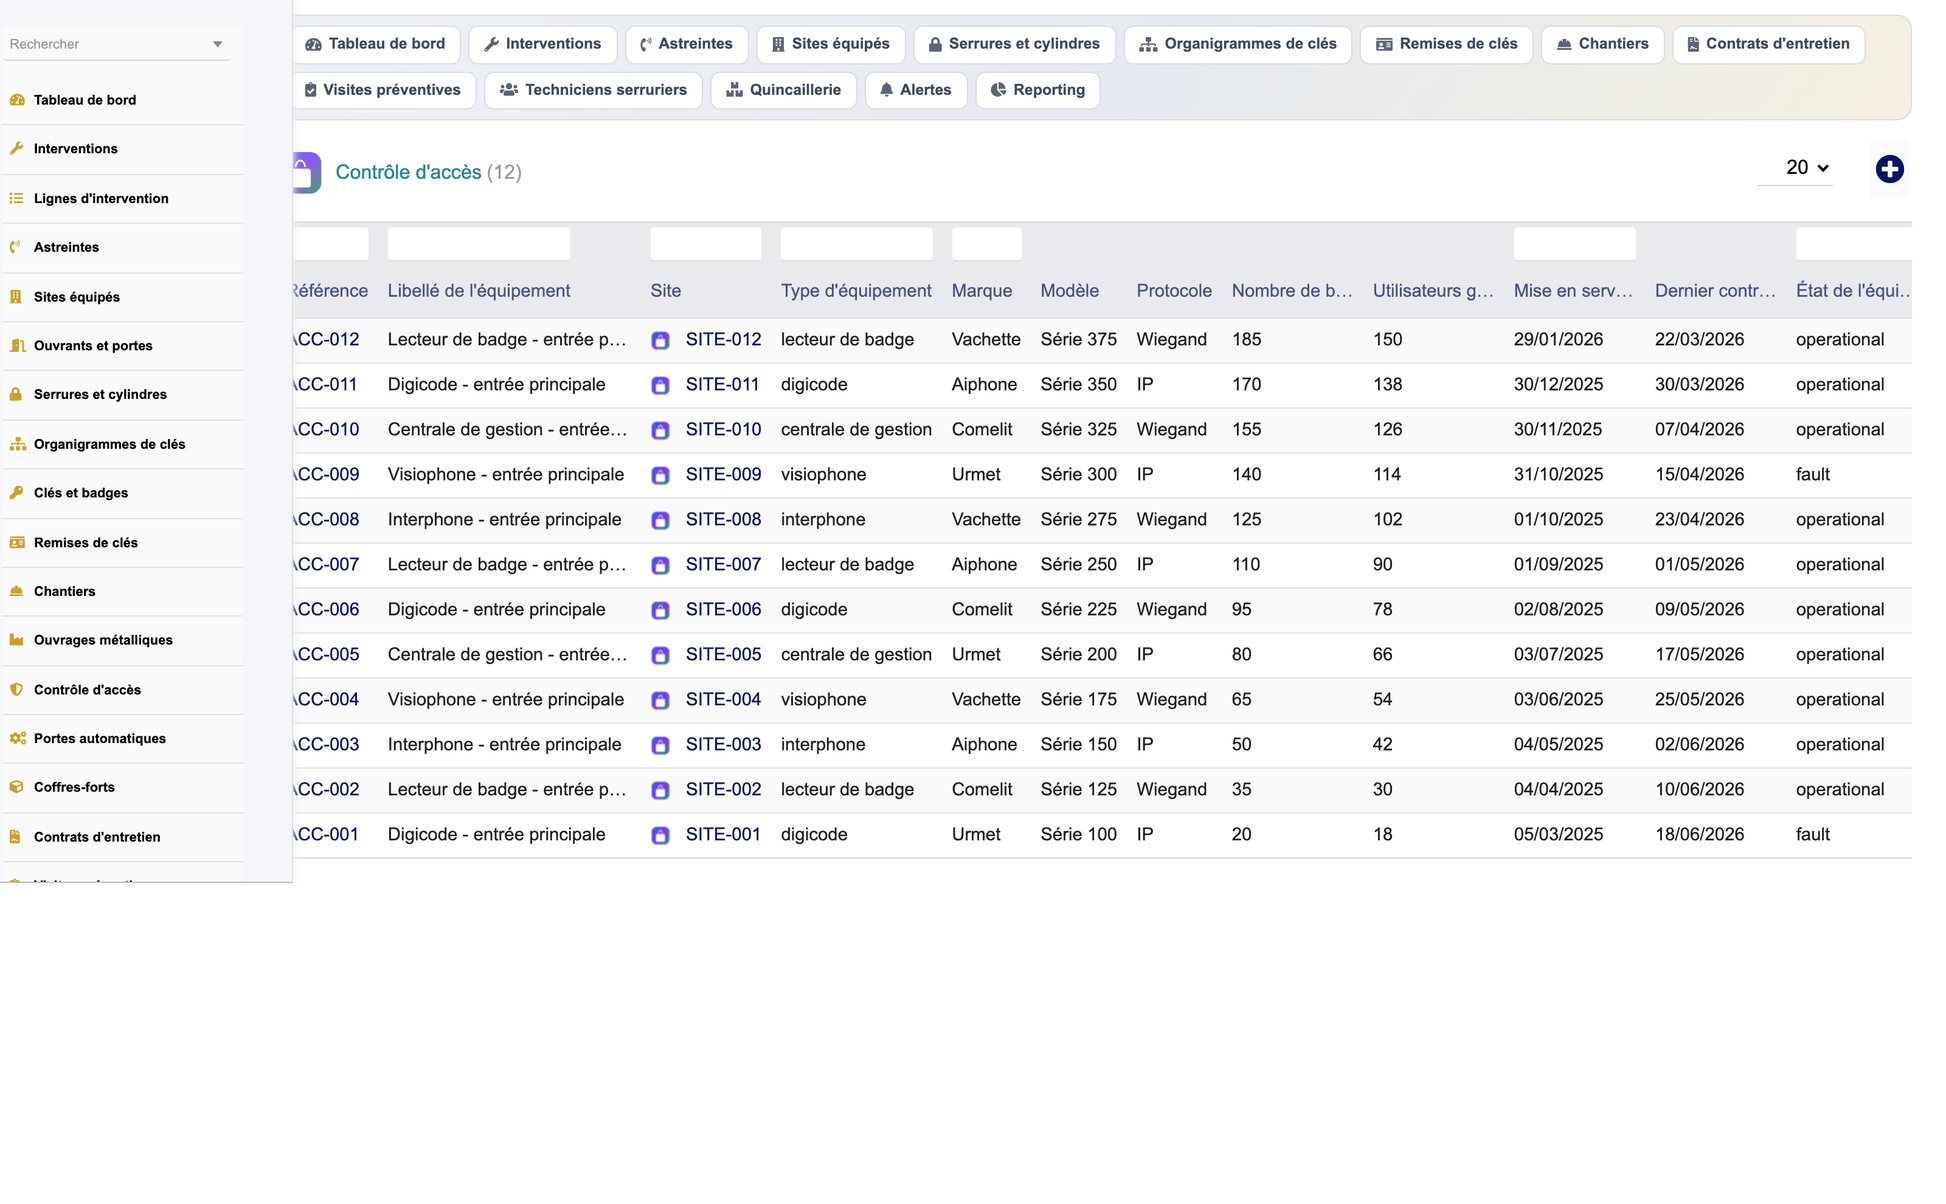Viewport: 1946px width, 1204px height.
Task: Open the Serrures et cylindres top tab
Action: (x=1015, y=44)
